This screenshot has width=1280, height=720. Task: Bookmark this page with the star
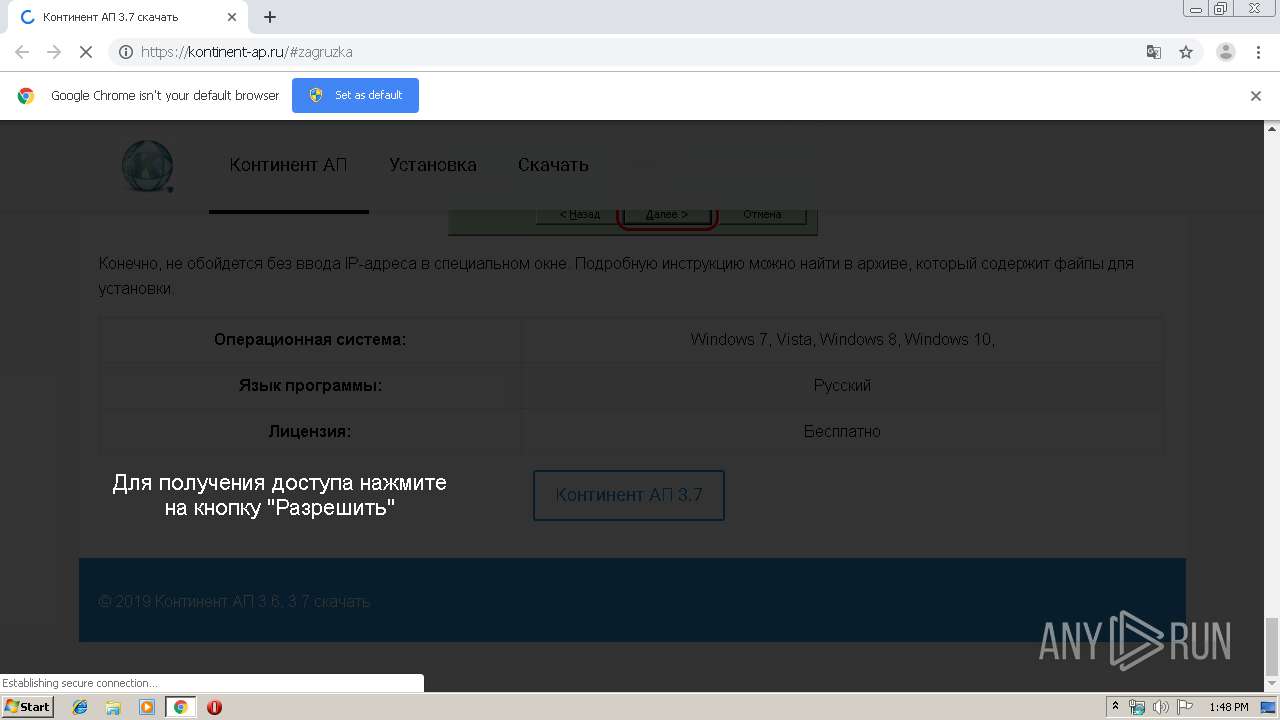1186,52
